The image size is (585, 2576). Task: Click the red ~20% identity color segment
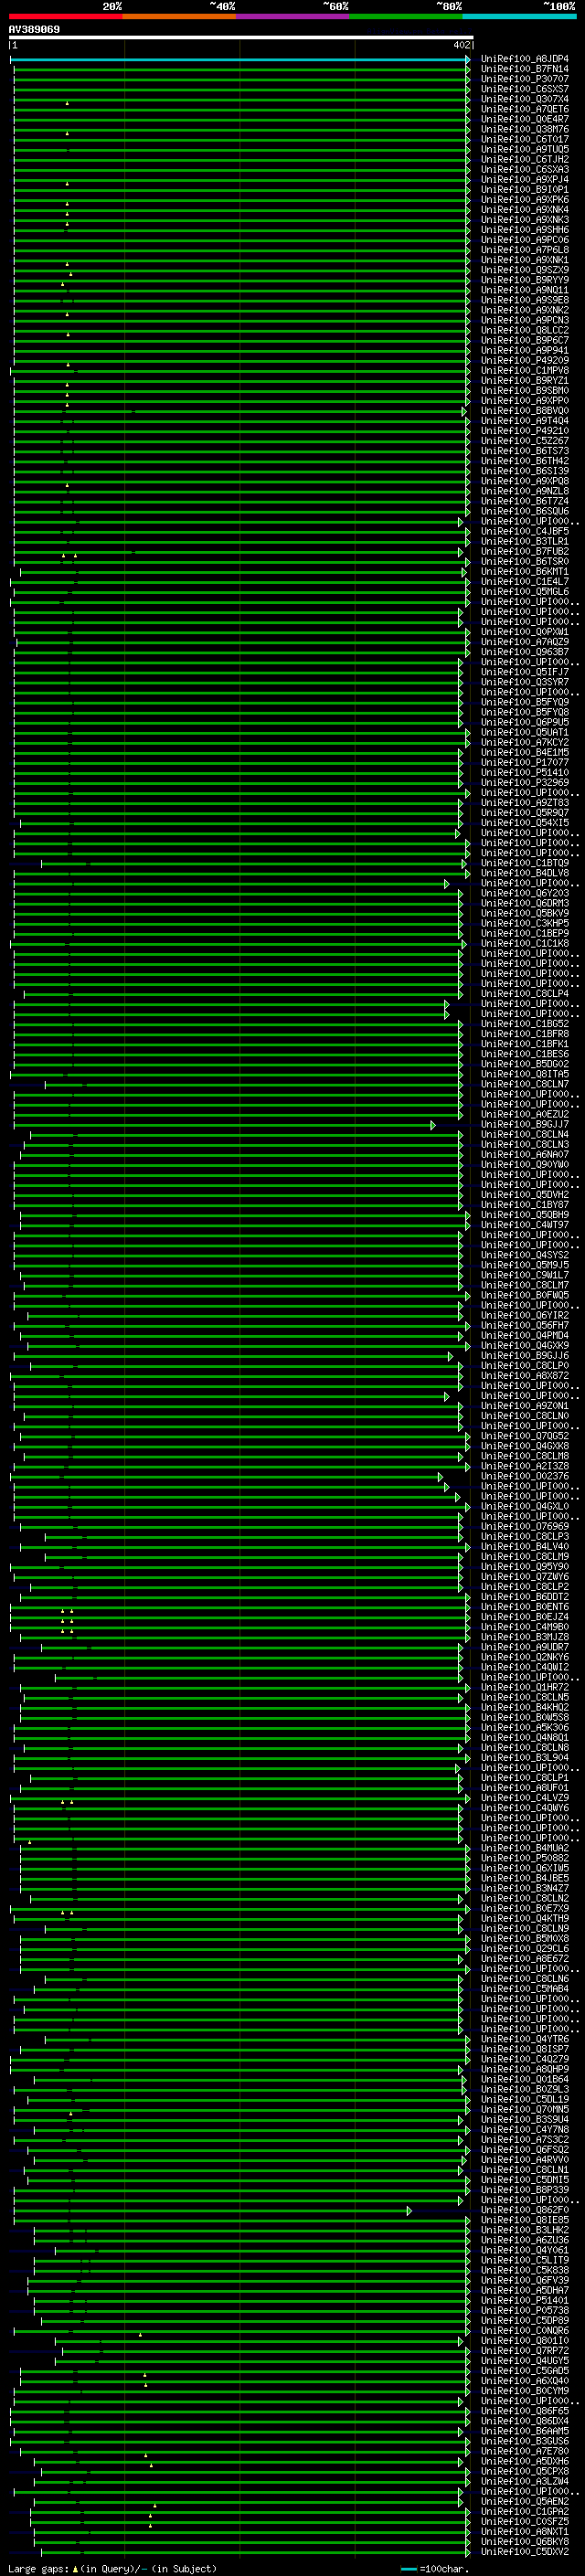tap(65, 16)
